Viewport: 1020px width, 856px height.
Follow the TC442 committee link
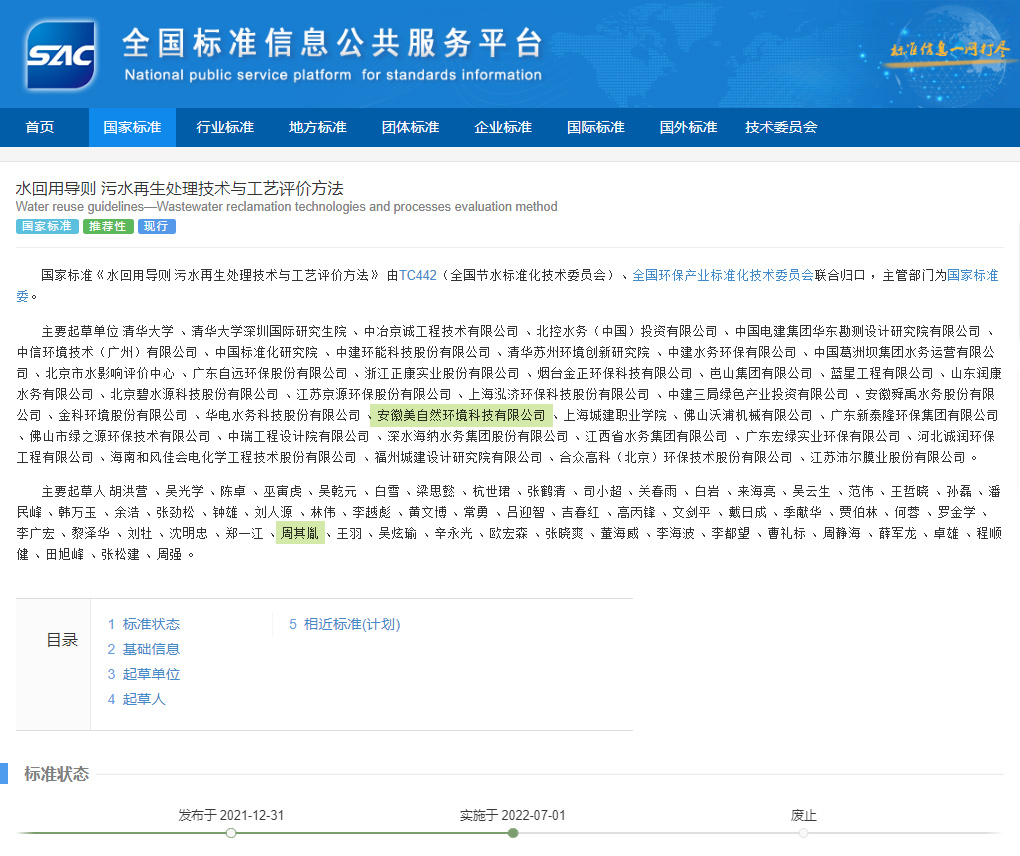[x=418, y=275]
